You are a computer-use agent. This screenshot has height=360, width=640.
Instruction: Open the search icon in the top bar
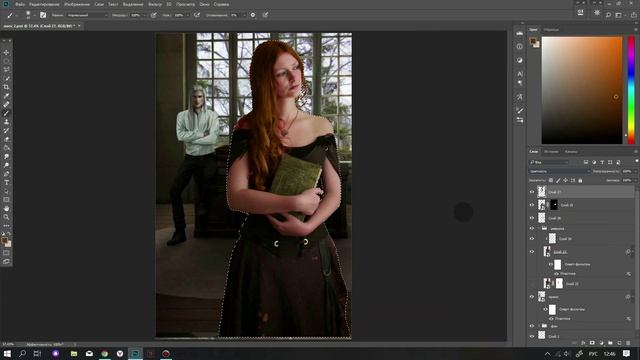tap(608, 15)
